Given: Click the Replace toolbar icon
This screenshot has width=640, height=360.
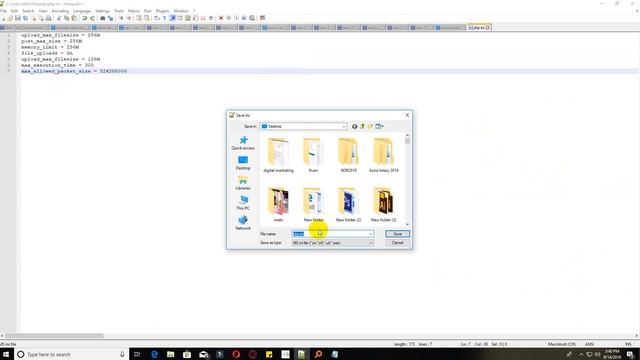Looking at the screenshot, I should [110, 18].
